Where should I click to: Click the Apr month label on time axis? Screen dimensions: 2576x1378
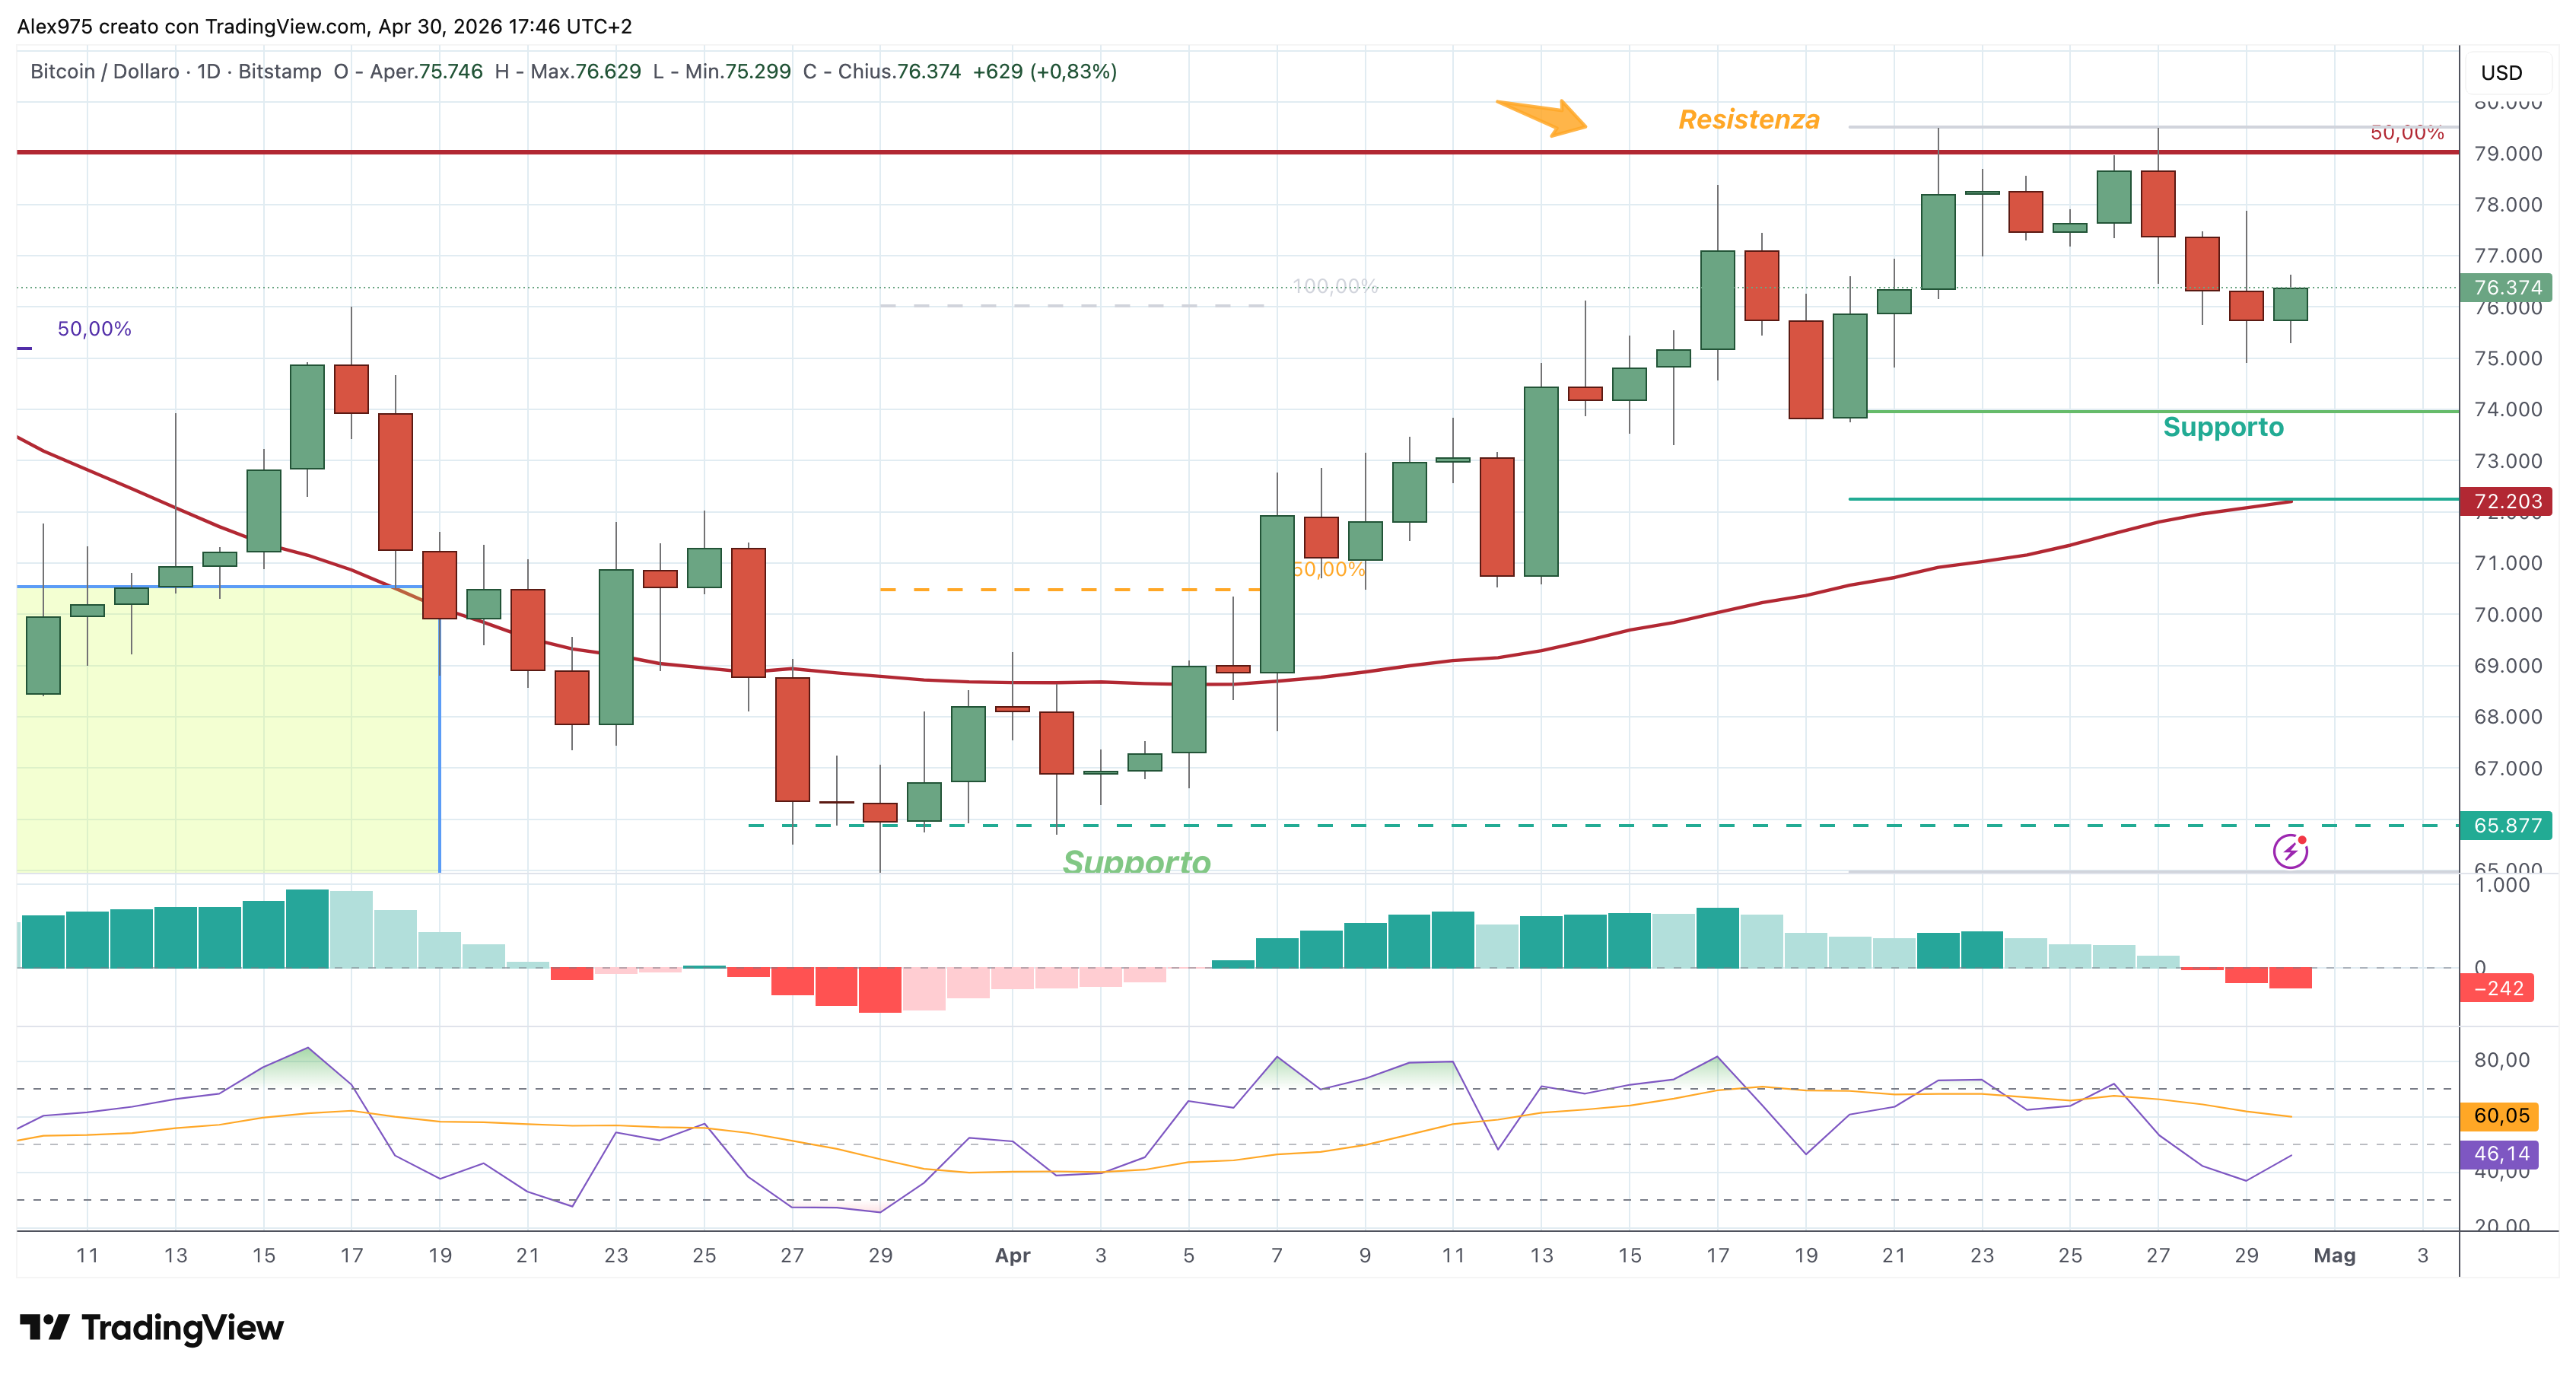coord(1012,1256)
